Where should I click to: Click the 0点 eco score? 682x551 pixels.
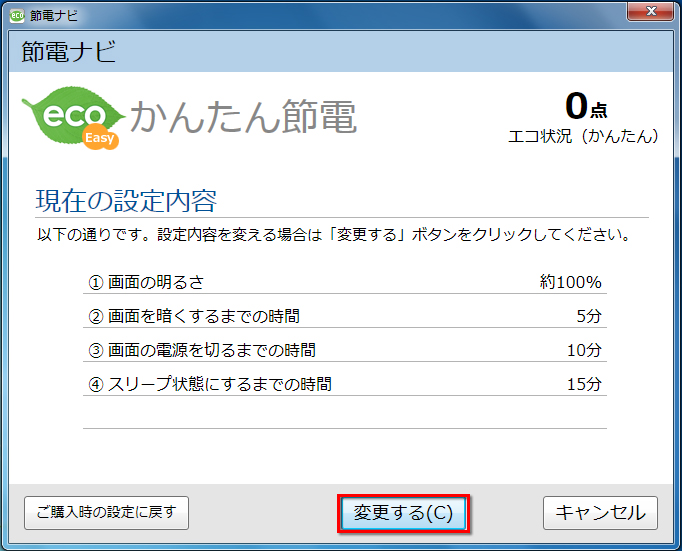click(586, 106)
